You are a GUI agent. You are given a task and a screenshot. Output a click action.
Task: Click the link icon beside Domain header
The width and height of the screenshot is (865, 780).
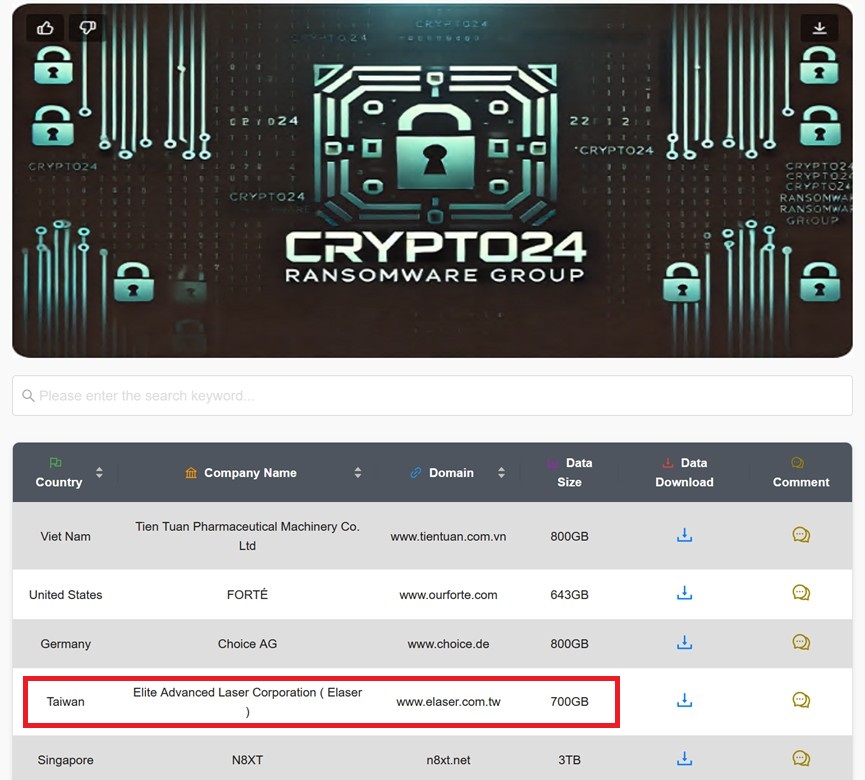click(x=415, y=473)
